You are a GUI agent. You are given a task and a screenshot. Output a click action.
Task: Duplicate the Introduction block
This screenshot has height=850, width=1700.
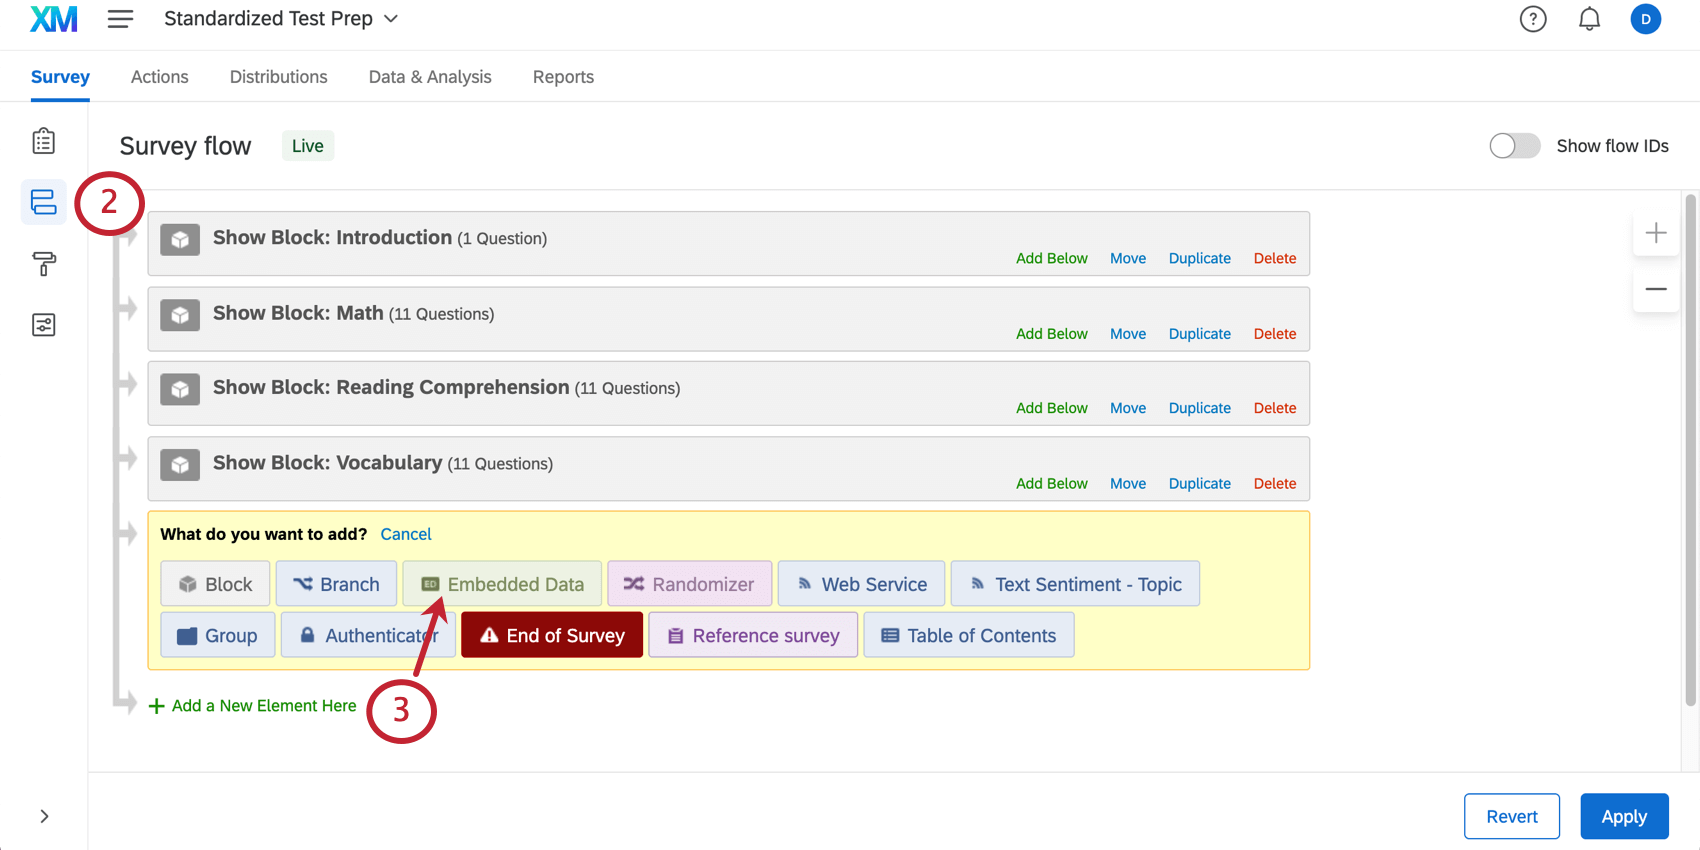pyautogui.click(x=1200, y=258)
